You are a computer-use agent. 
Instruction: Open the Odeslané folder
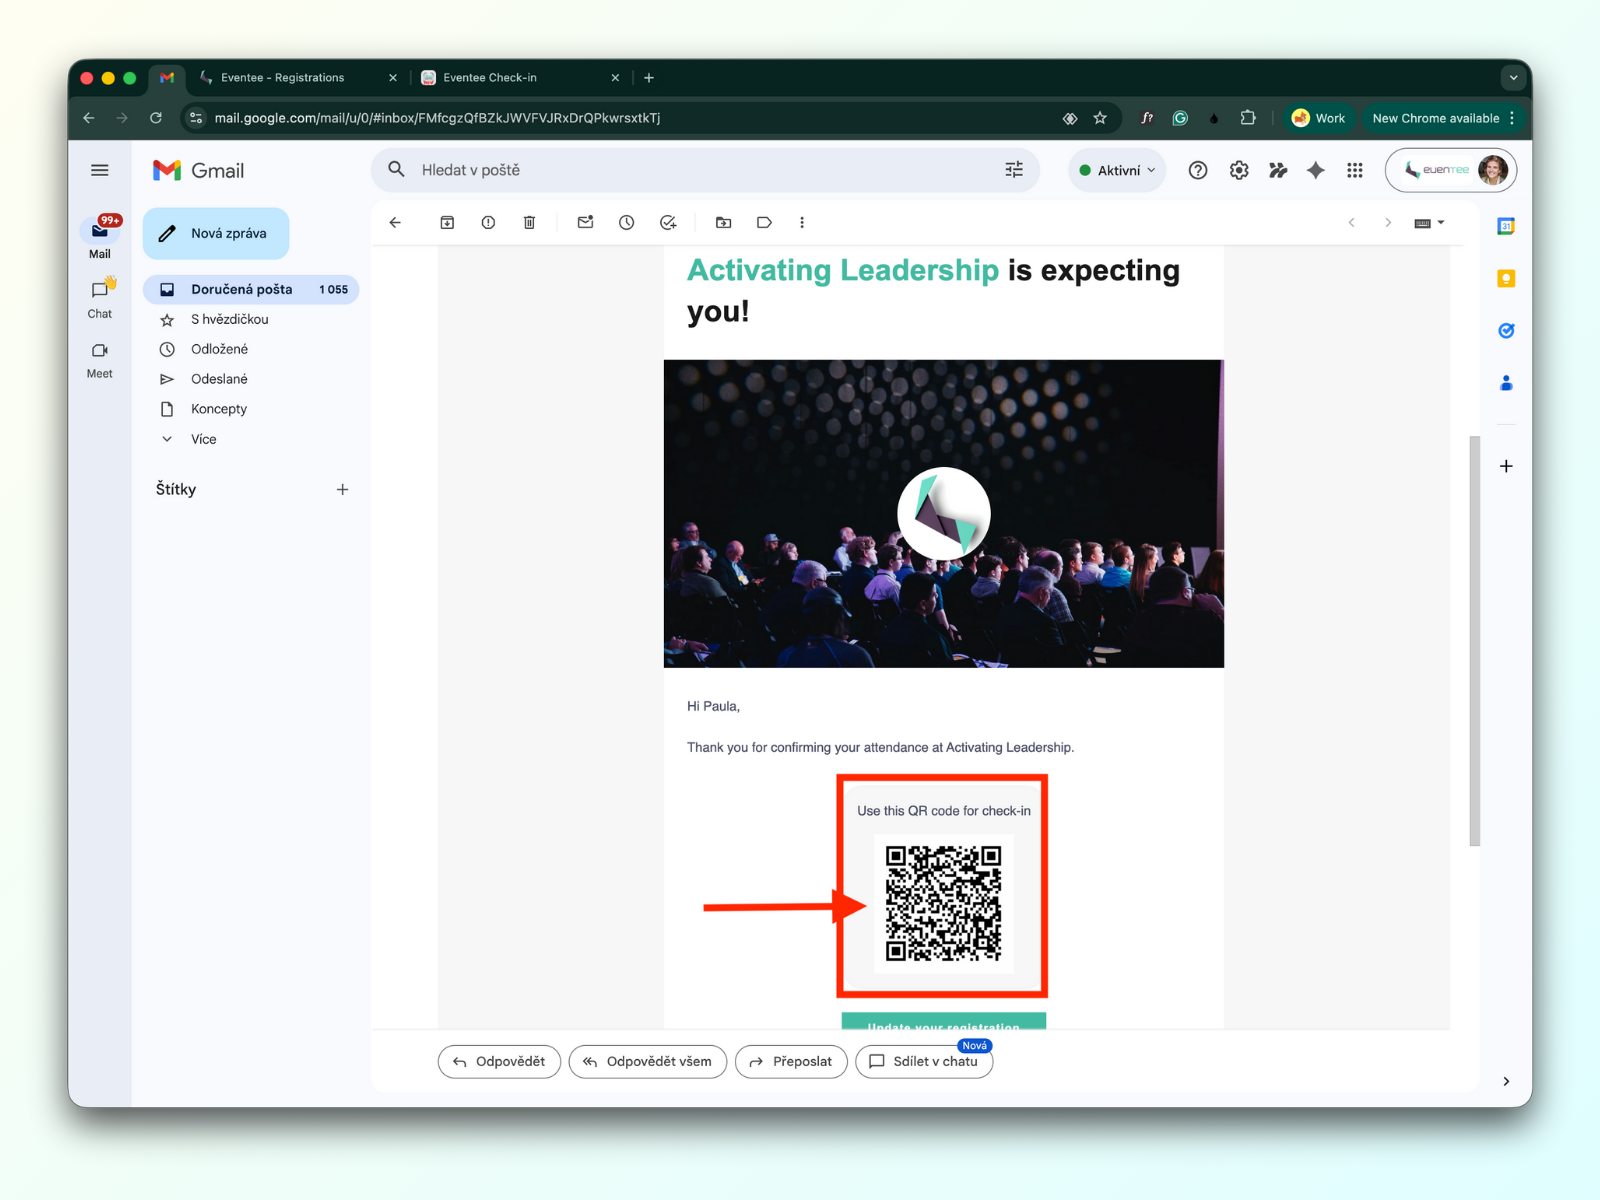pyautogui.click(x=219, y=379)
